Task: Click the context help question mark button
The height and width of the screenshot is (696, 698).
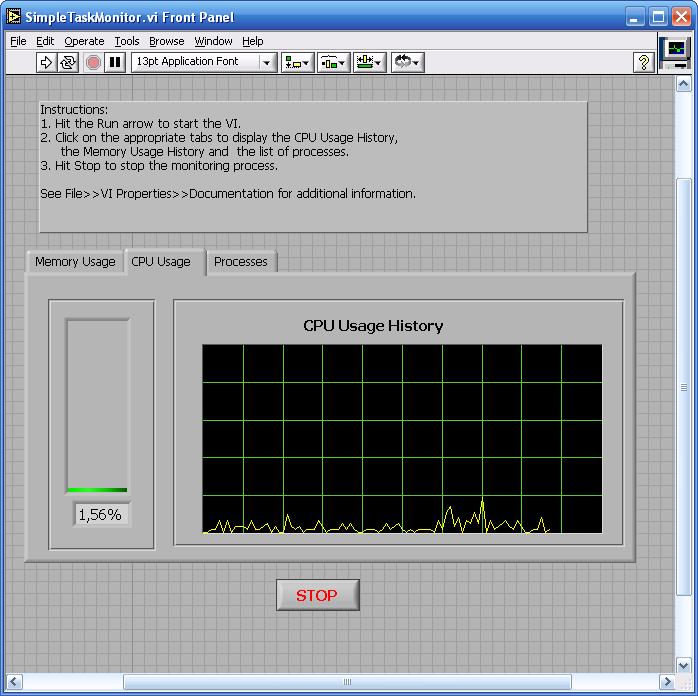Action: (x=643, y=62)
